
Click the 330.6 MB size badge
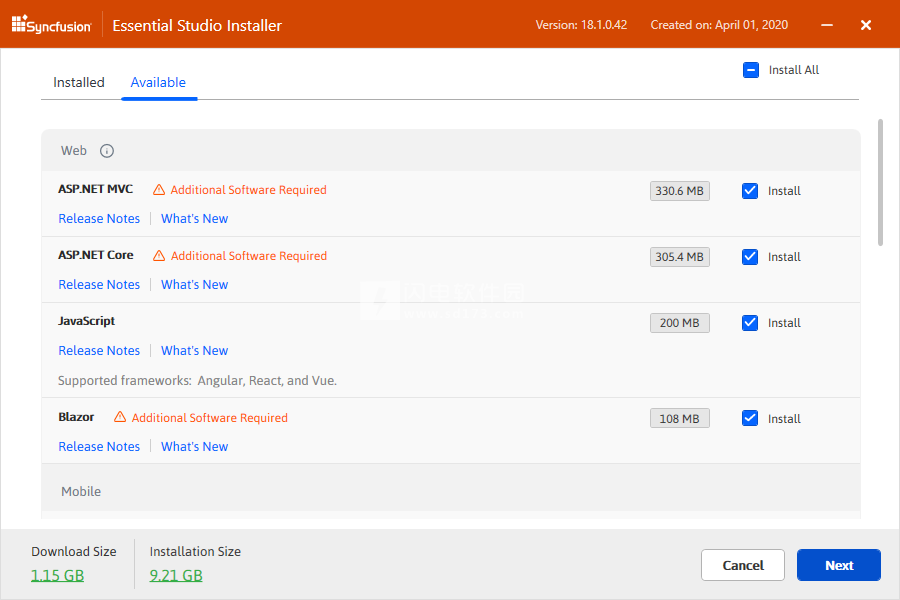pos(680,191)
